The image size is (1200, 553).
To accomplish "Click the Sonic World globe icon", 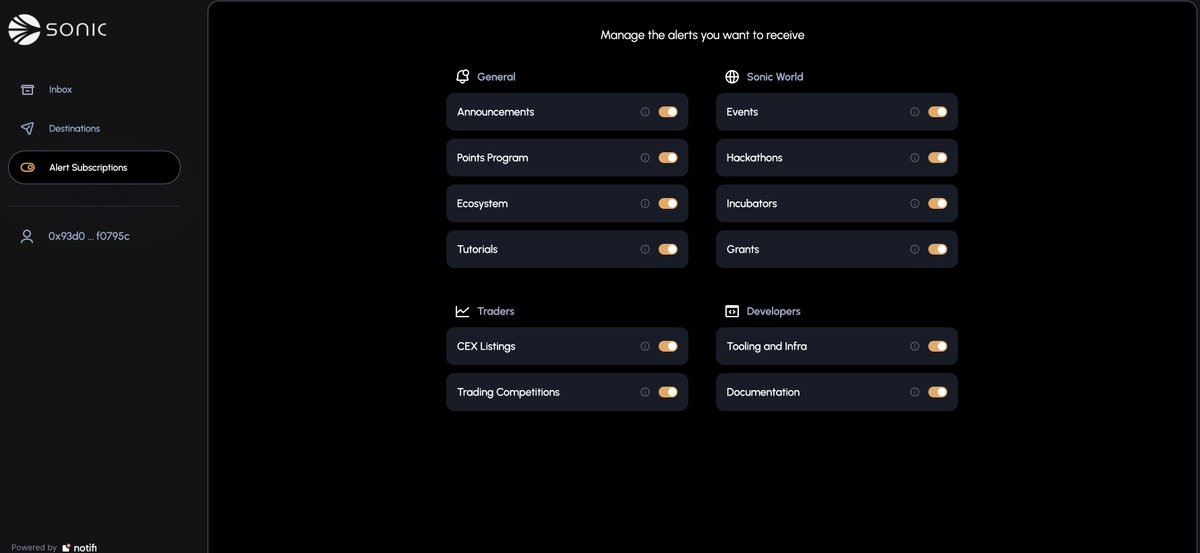I will point(732,77).
